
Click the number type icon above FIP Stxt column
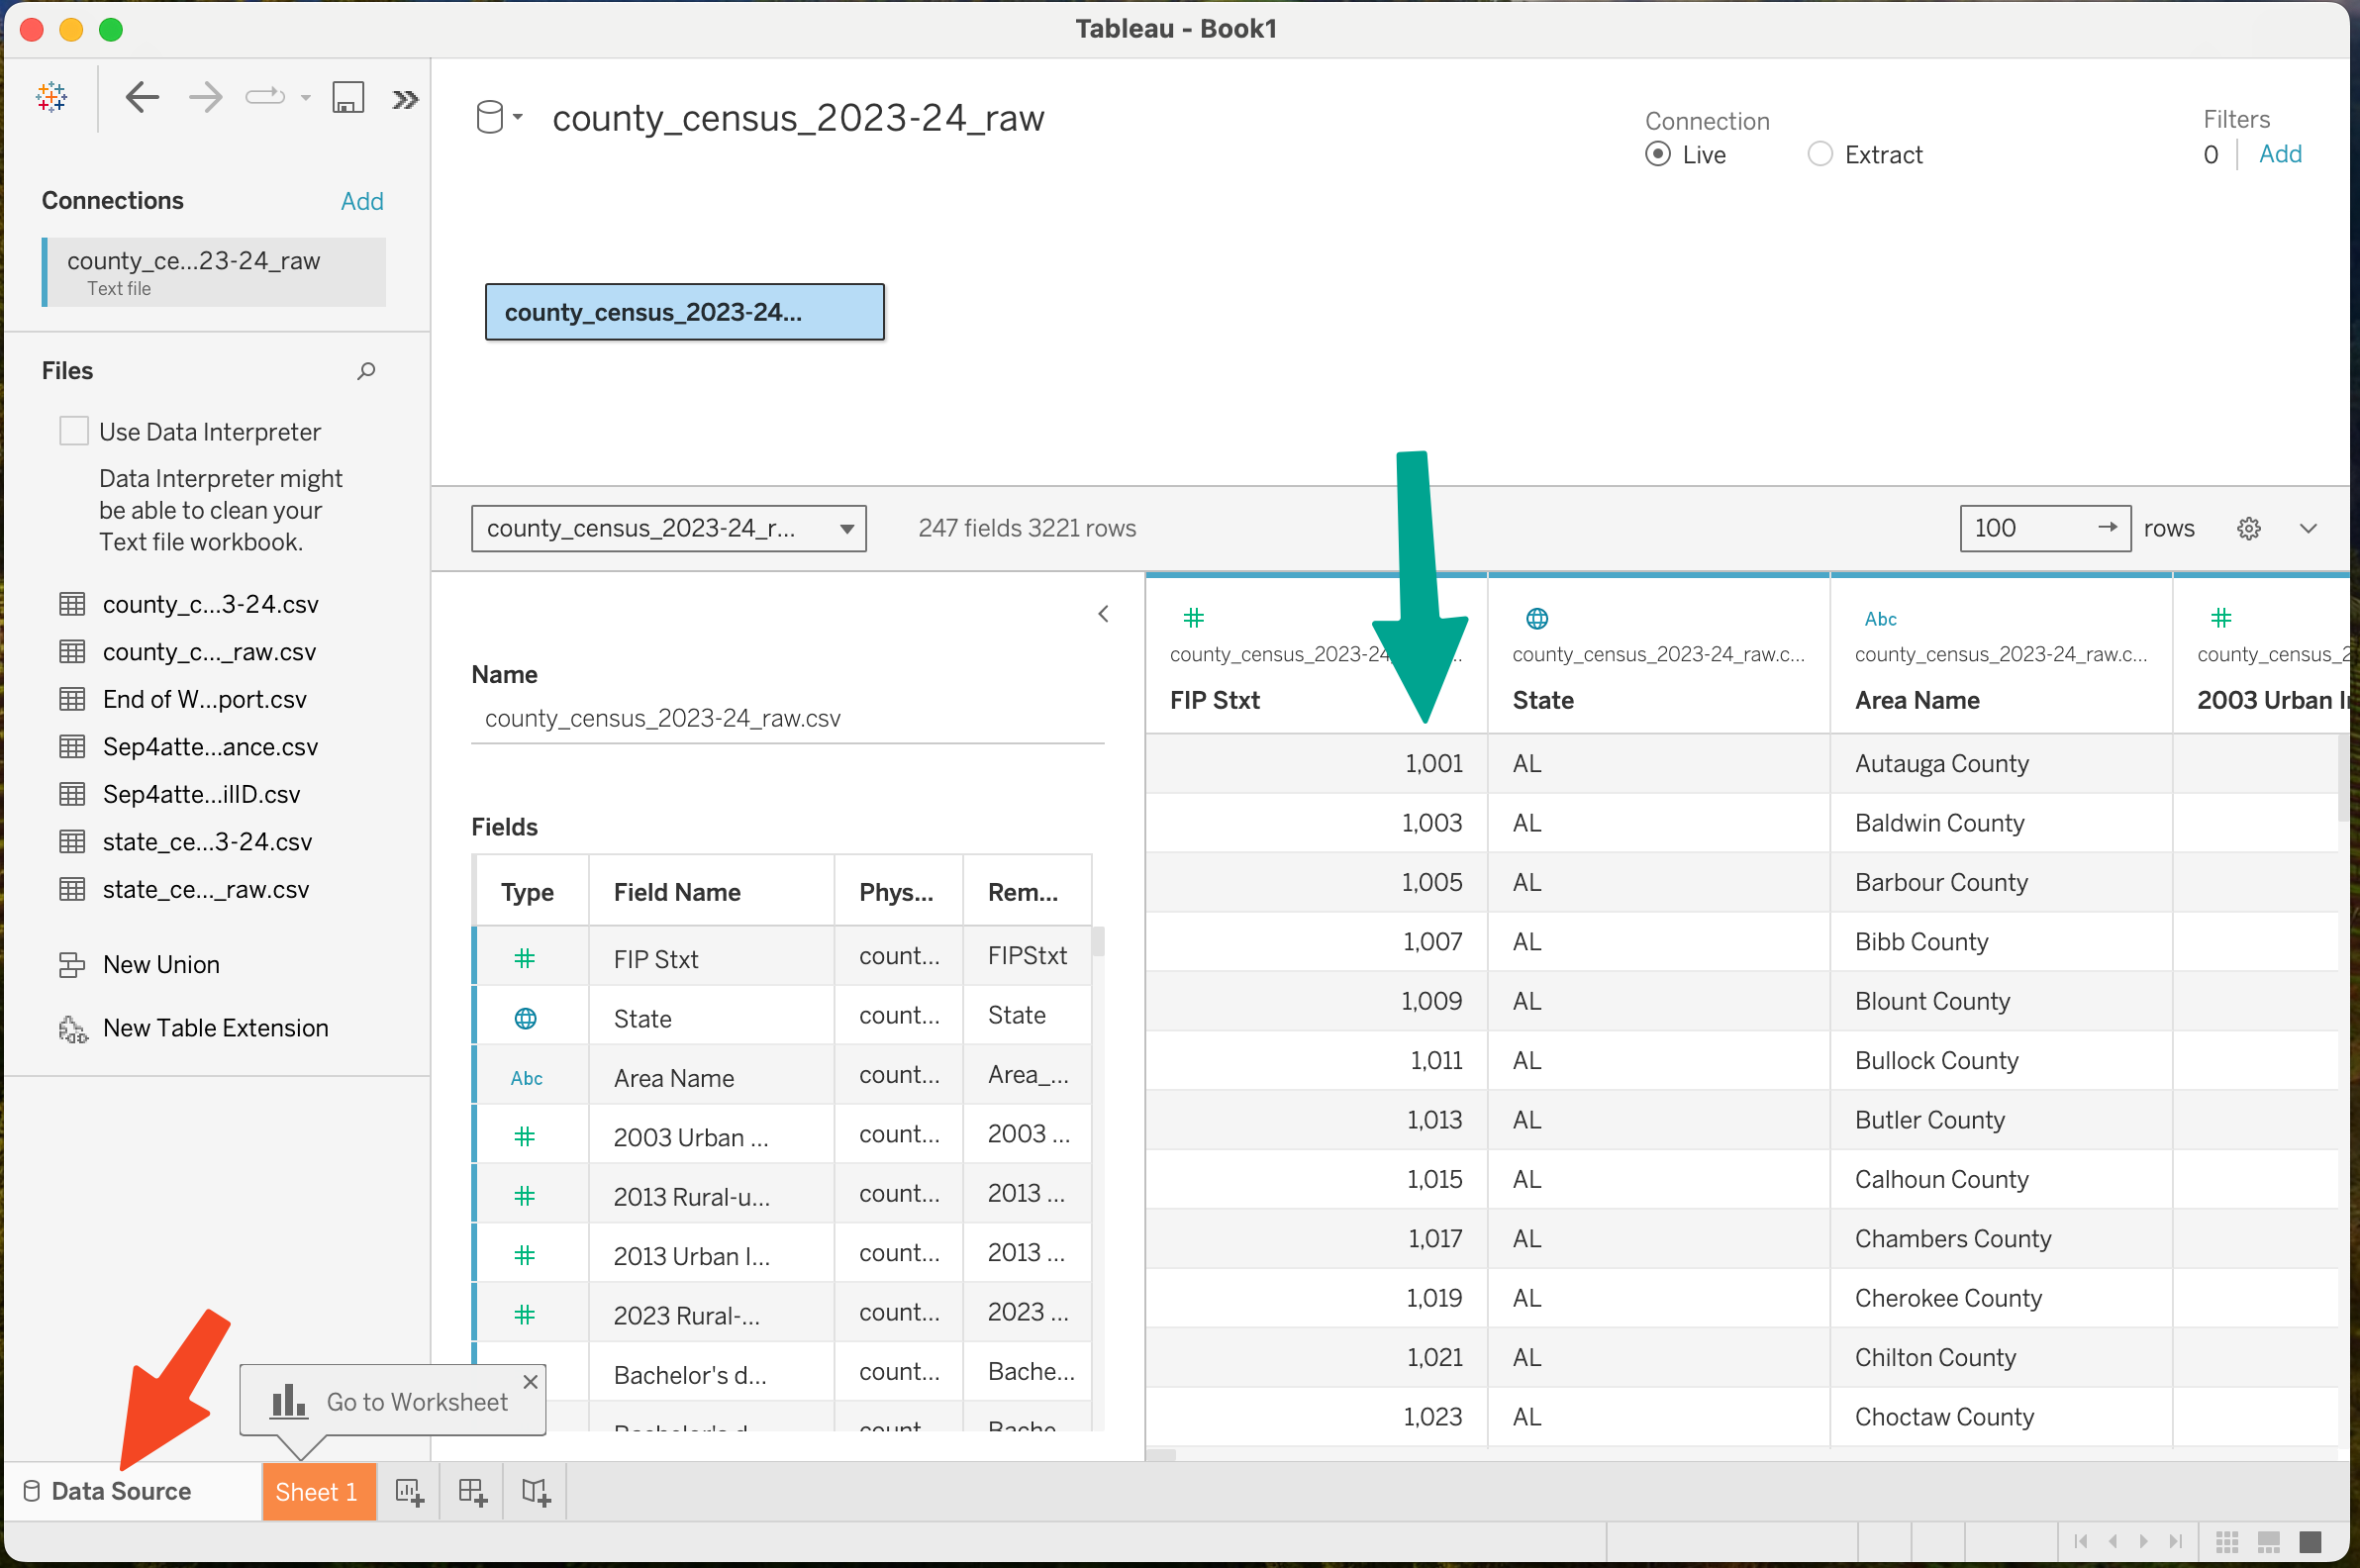pos(1193,618)
